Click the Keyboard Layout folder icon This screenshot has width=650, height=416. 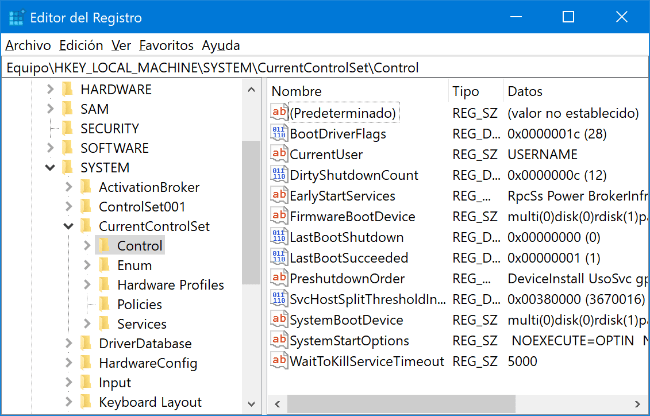[86, 402]
